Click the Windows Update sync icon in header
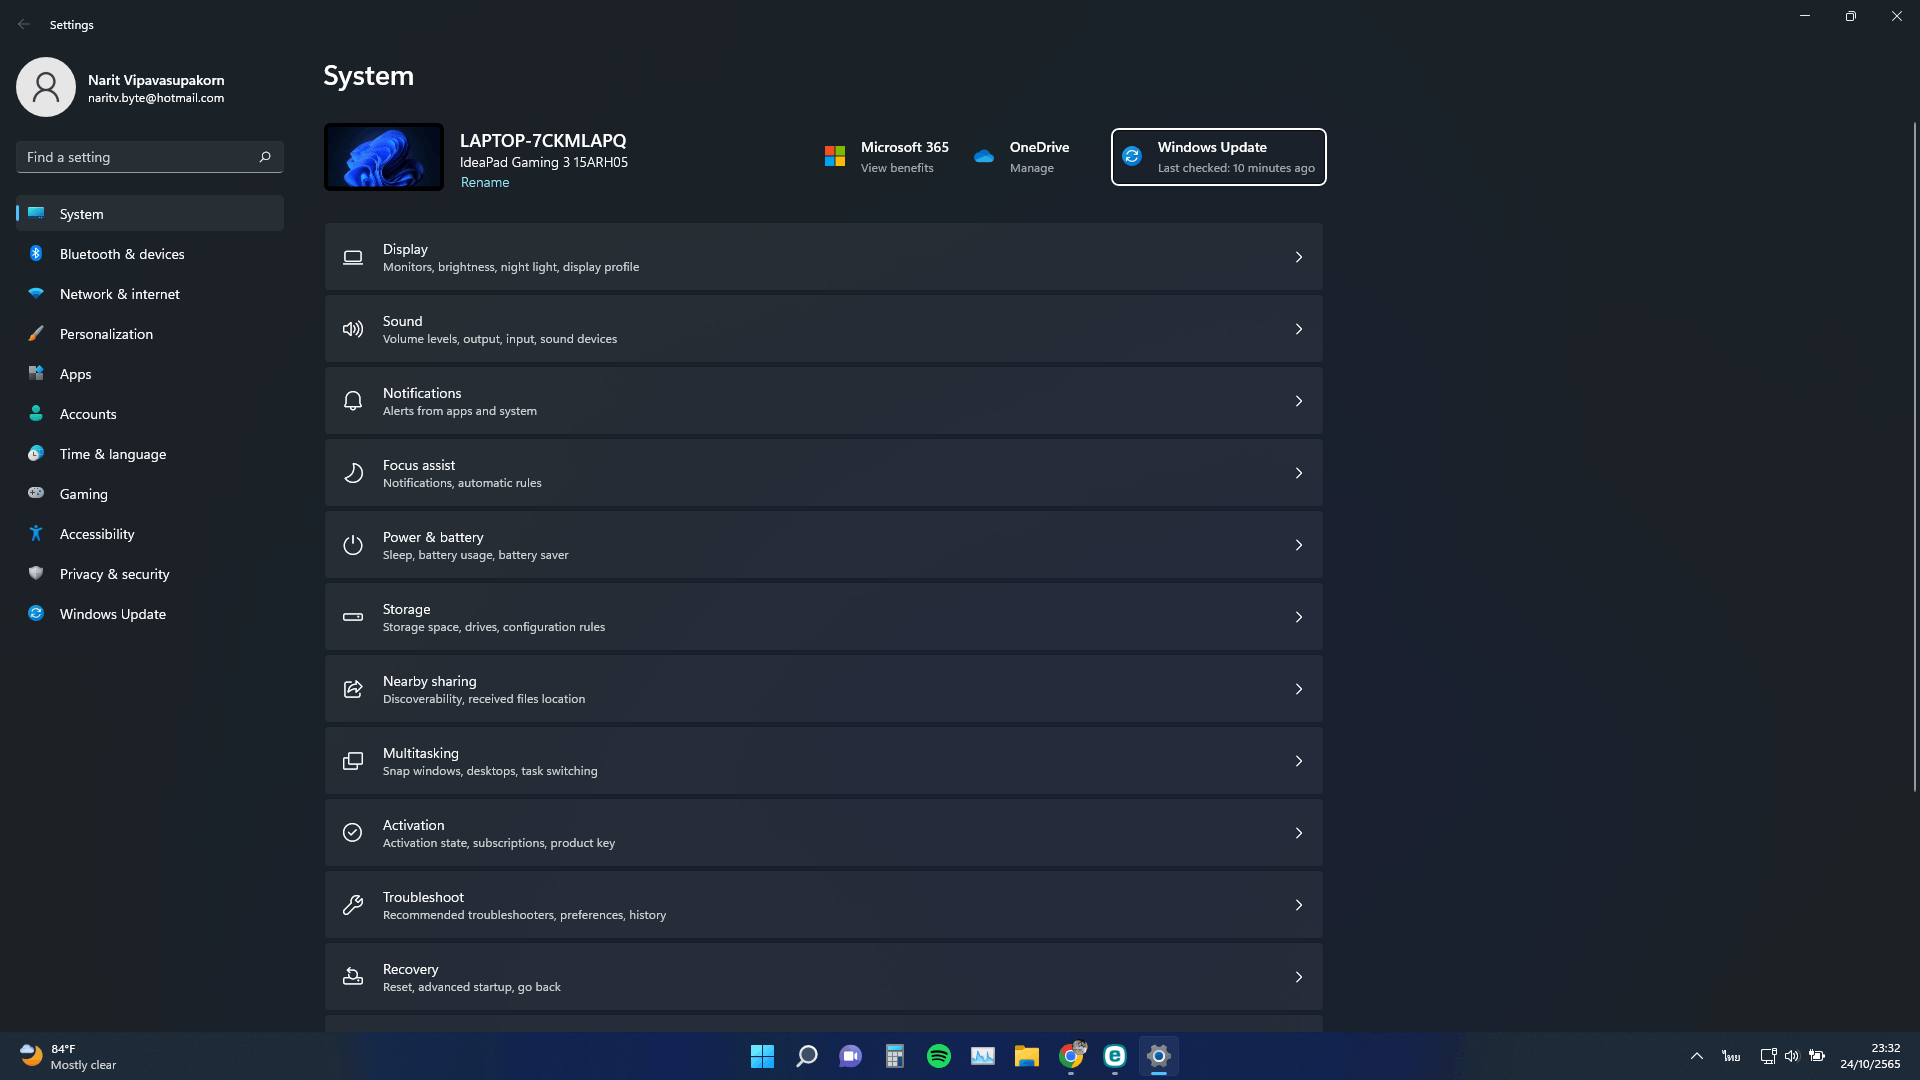 tap(1132, 156)
